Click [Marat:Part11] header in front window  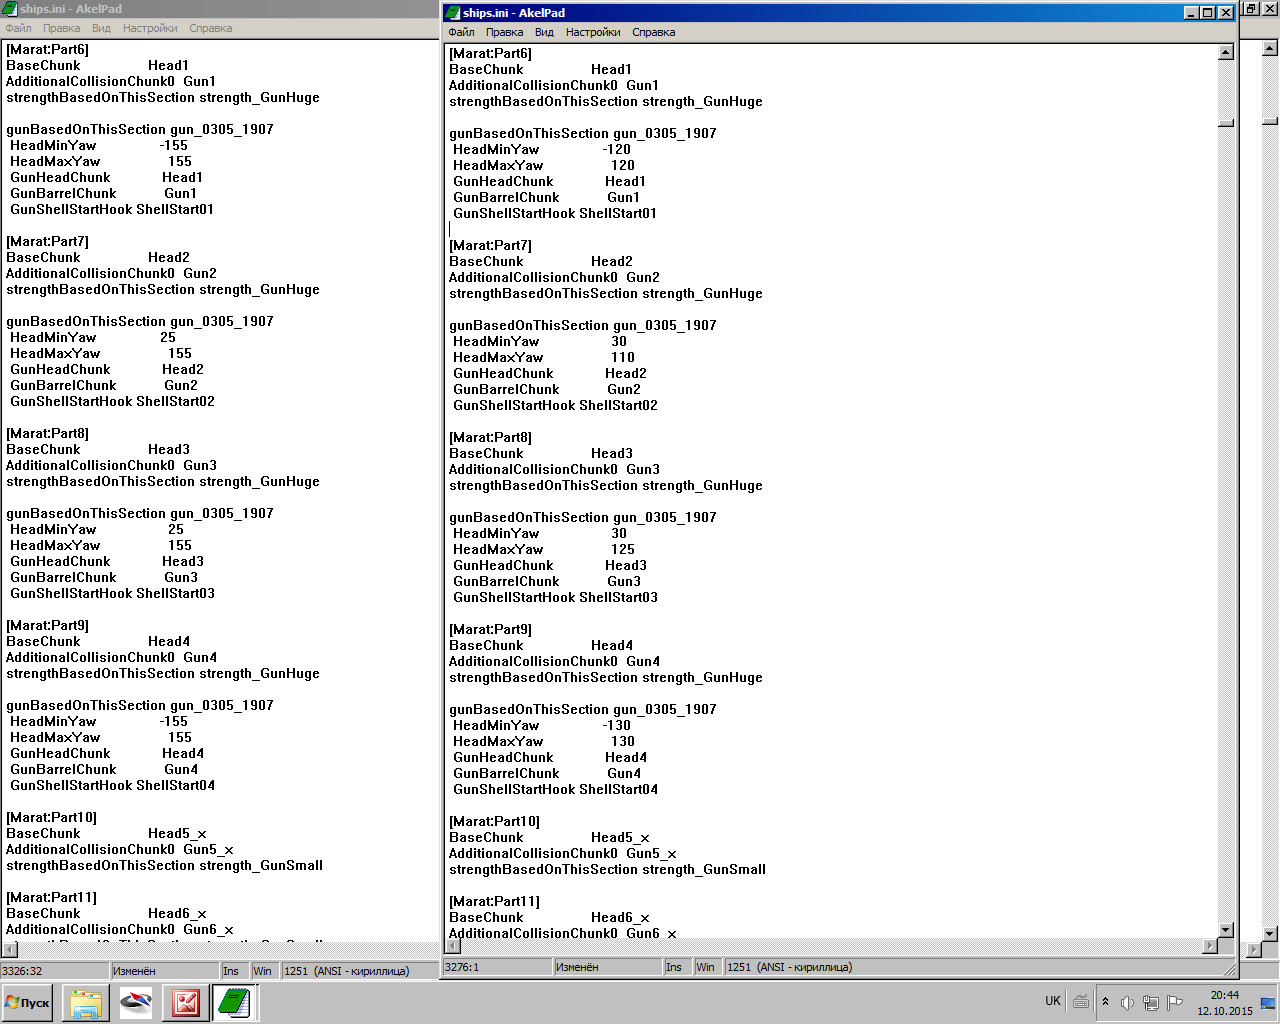(494, 901)
